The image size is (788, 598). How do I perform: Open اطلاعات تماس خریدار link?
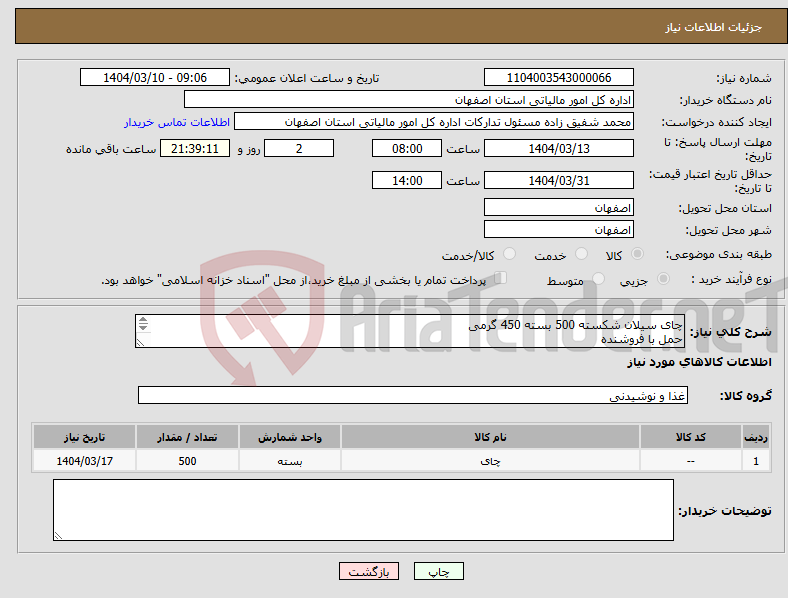tap(177, 122)
